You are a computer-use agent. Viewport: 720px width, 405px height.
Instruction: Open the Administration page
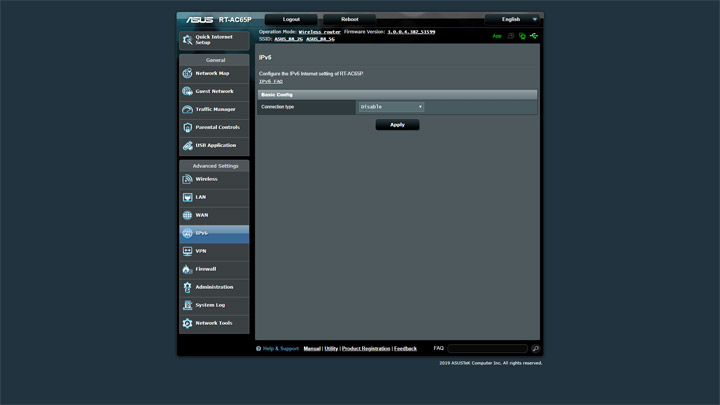tap(214, 287)
